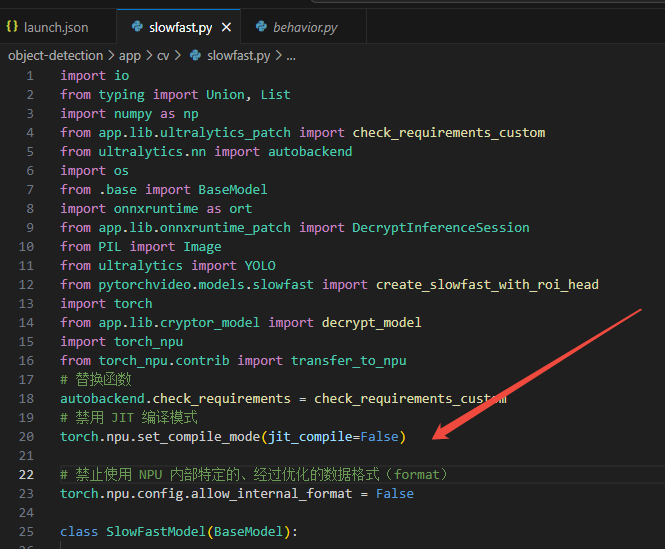This screenshot has width=665, height=549.
Task: Open the app folder breadcrumb
Action: pos(130,56)
